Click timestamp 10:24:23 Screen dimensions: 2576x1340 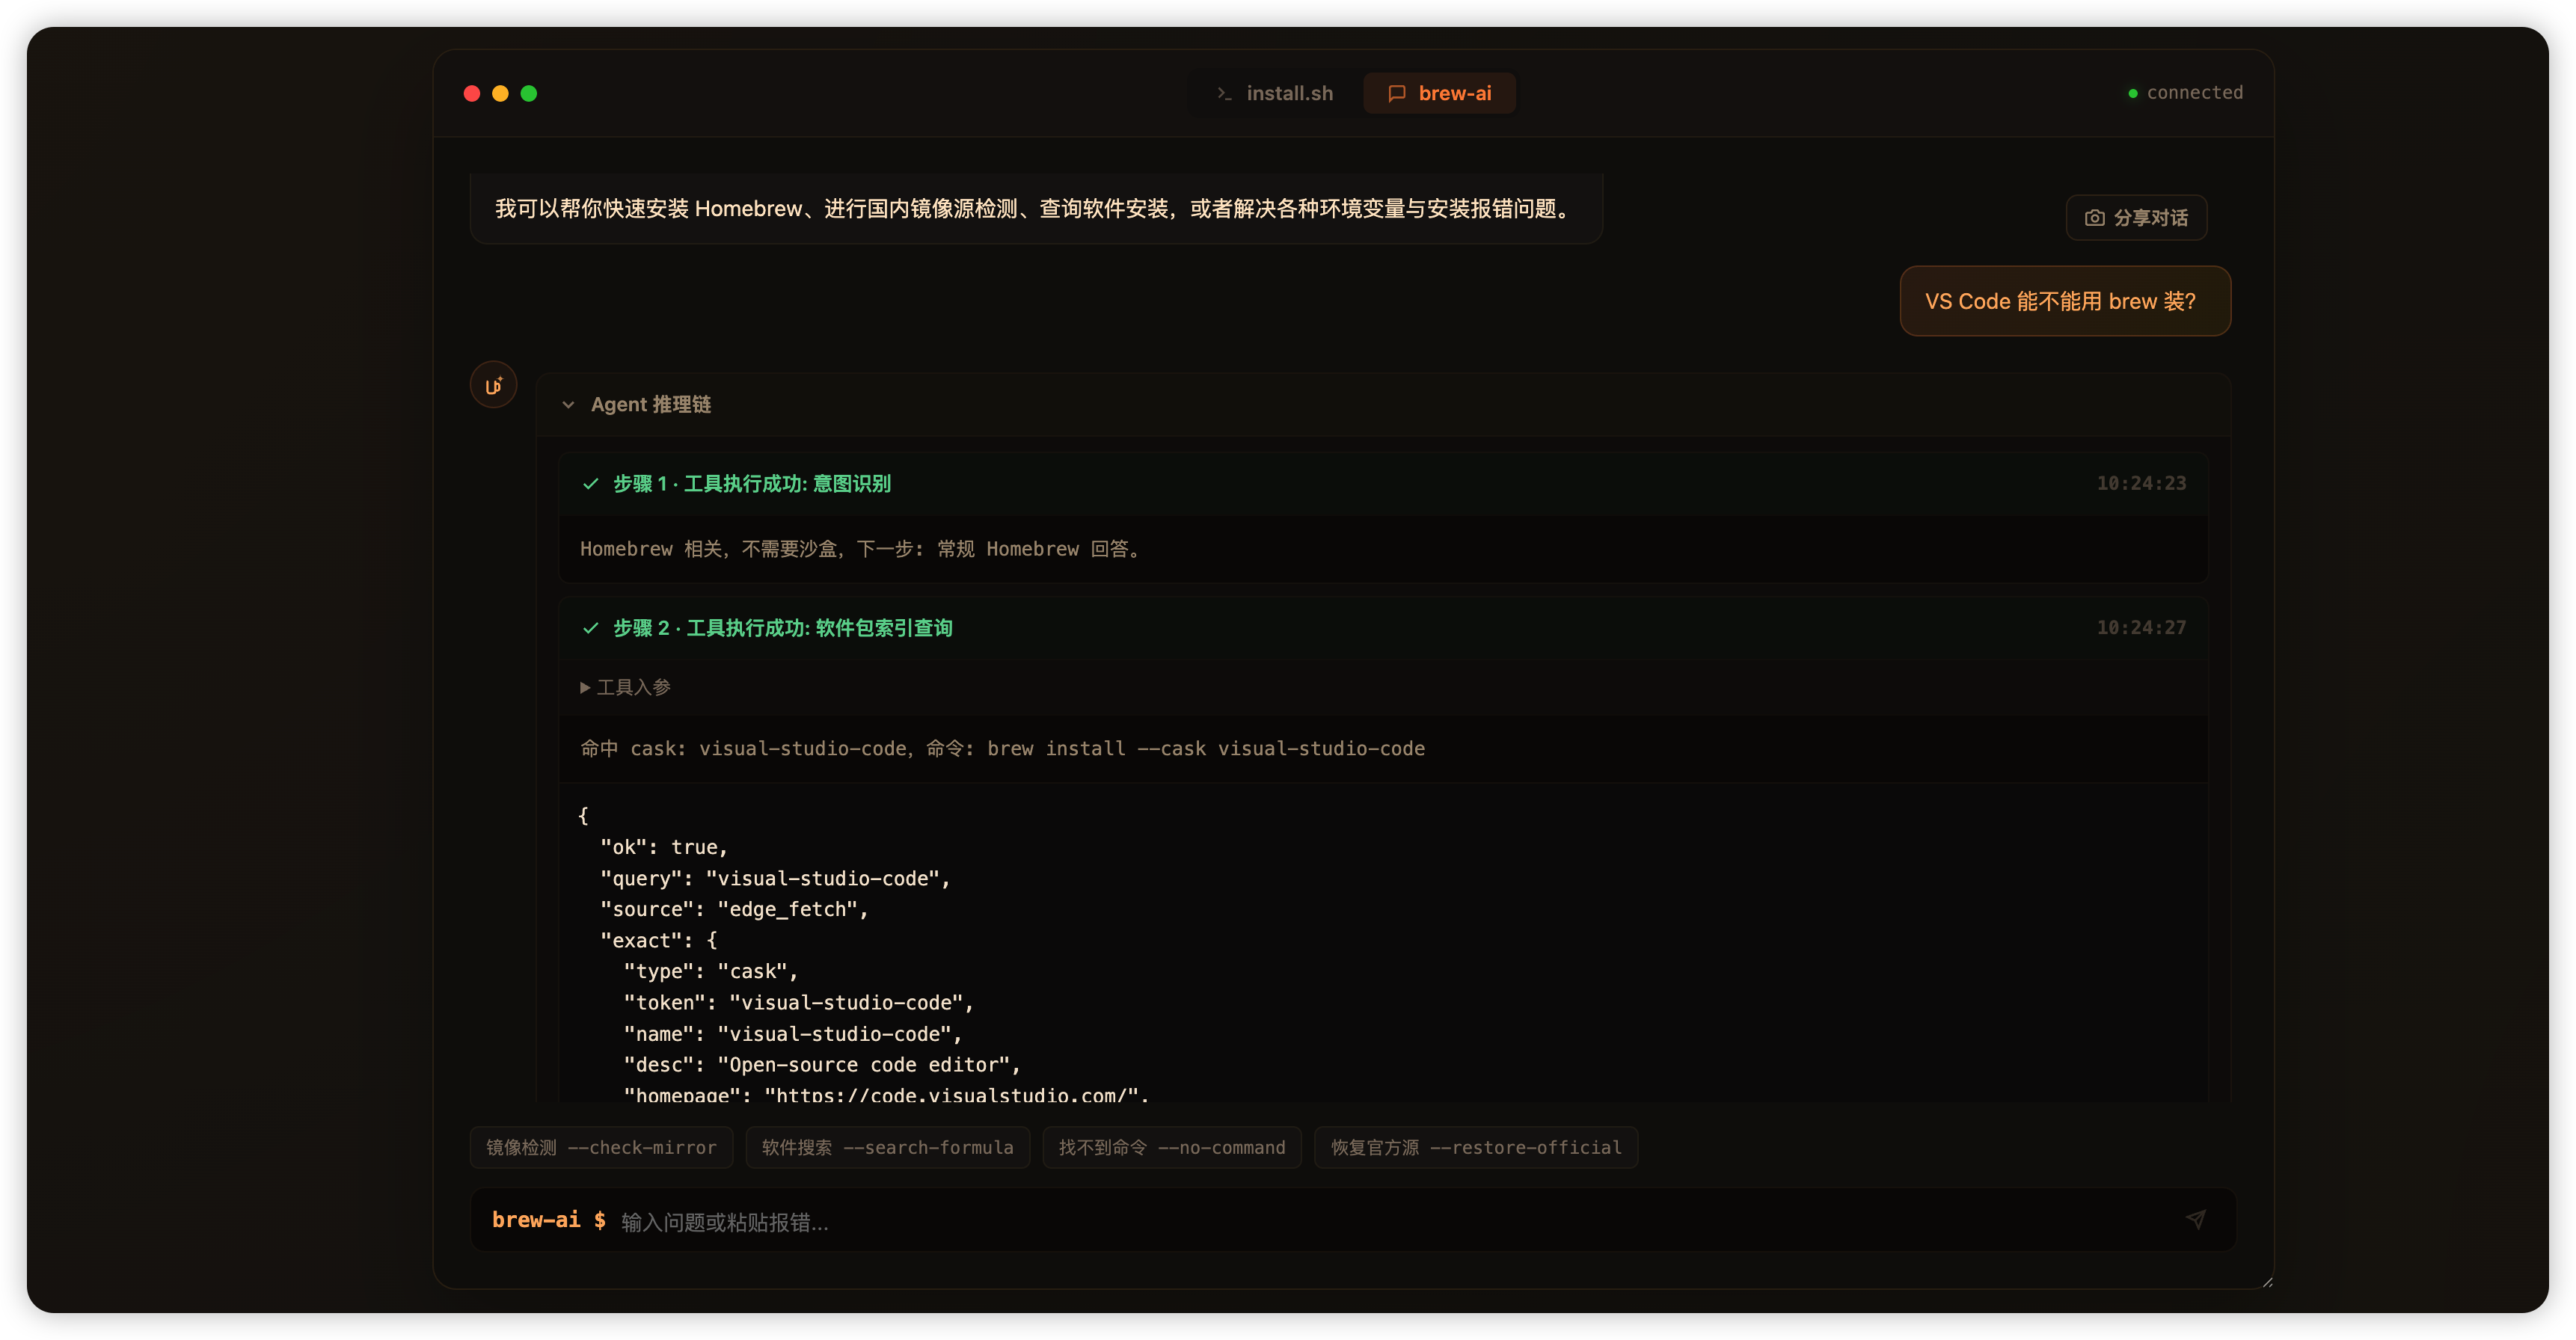click(2141, 483)
